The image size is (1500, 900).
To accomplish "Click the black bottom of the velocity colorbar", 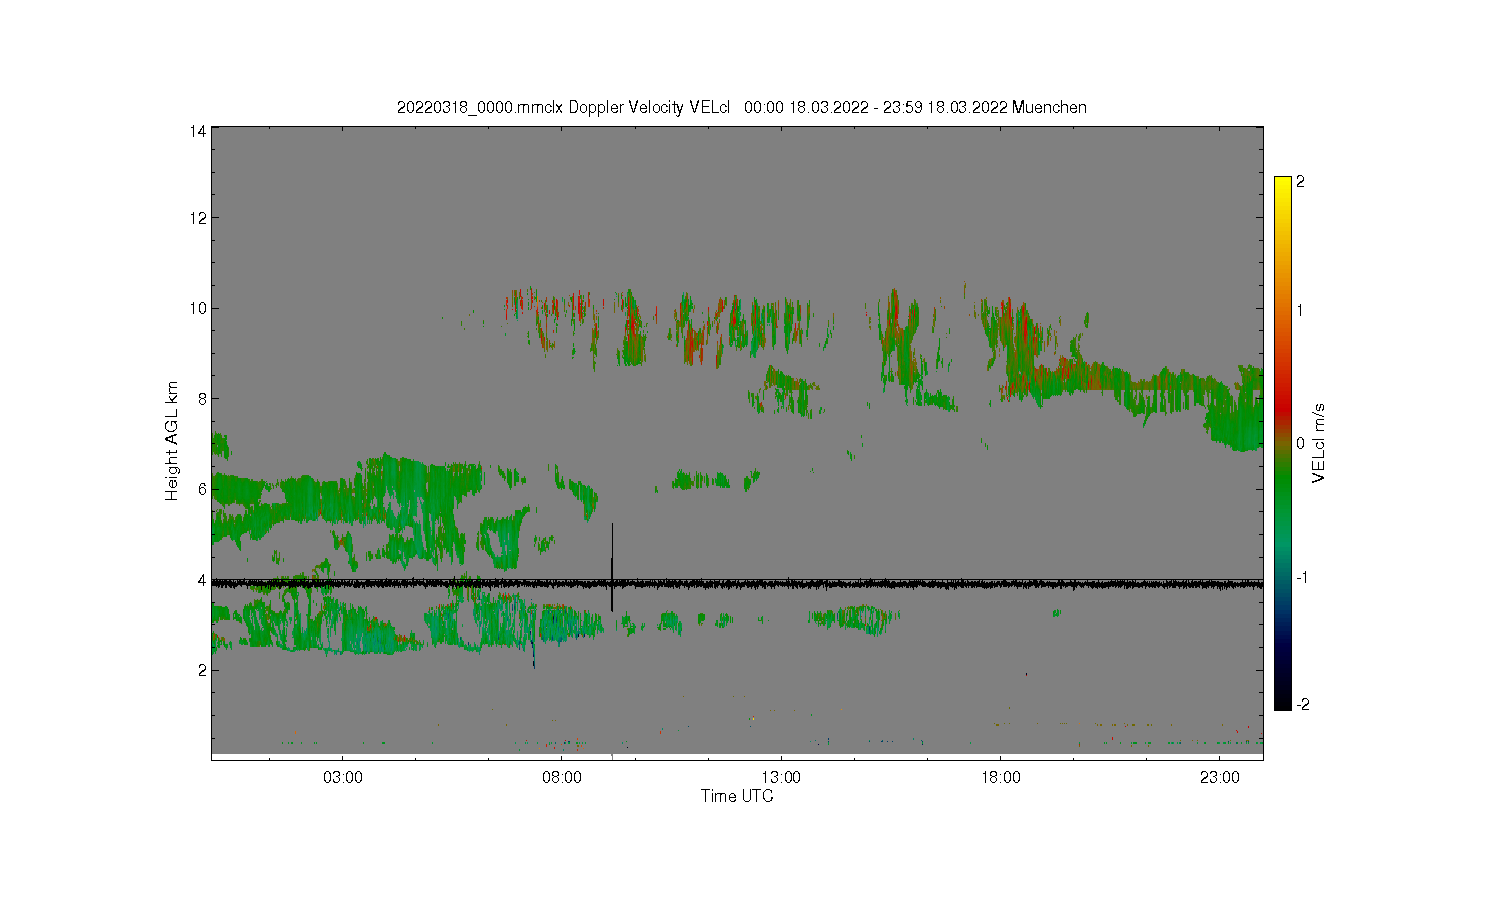I will [1283, 700].
